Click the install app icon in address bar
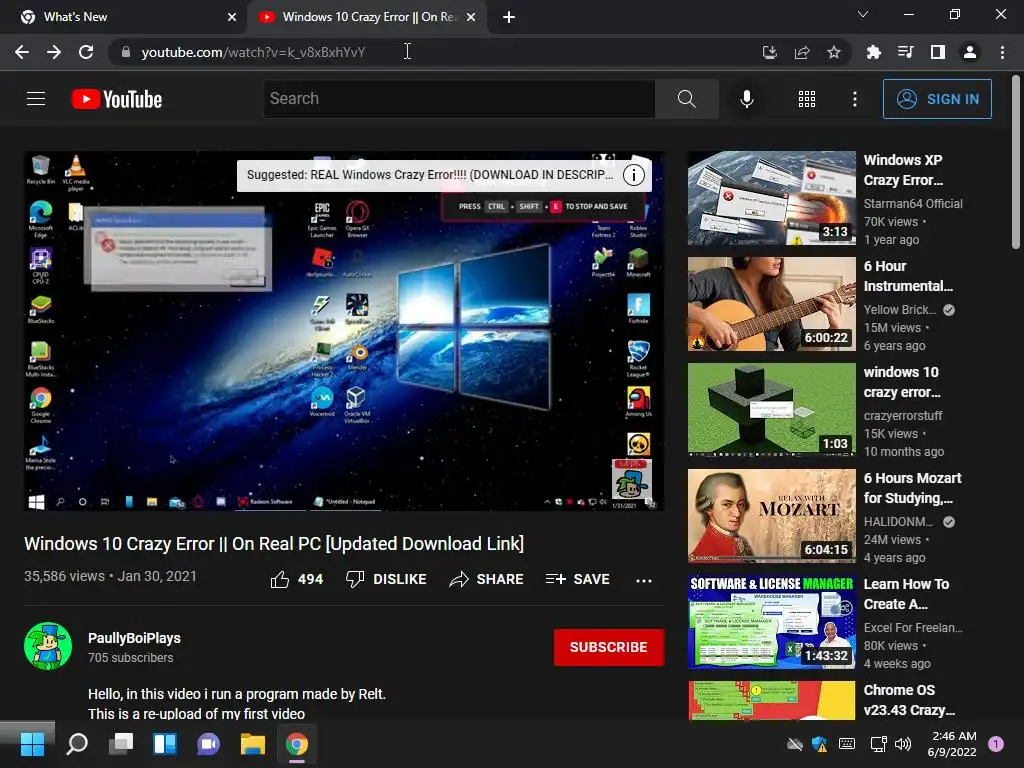Viewport: 1024px width, 768px height. (x=770, y=52)
